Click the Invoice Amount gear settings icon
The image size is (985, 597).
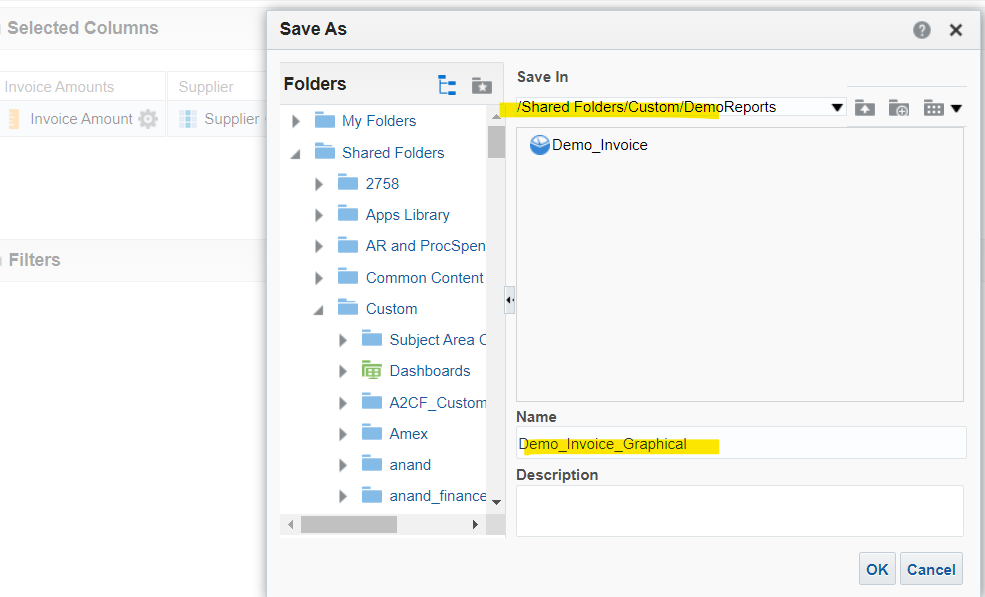(148, 119)
